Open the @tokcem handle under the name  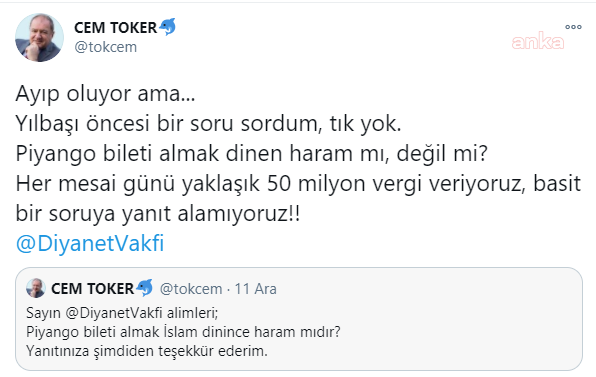pos(106,47)
